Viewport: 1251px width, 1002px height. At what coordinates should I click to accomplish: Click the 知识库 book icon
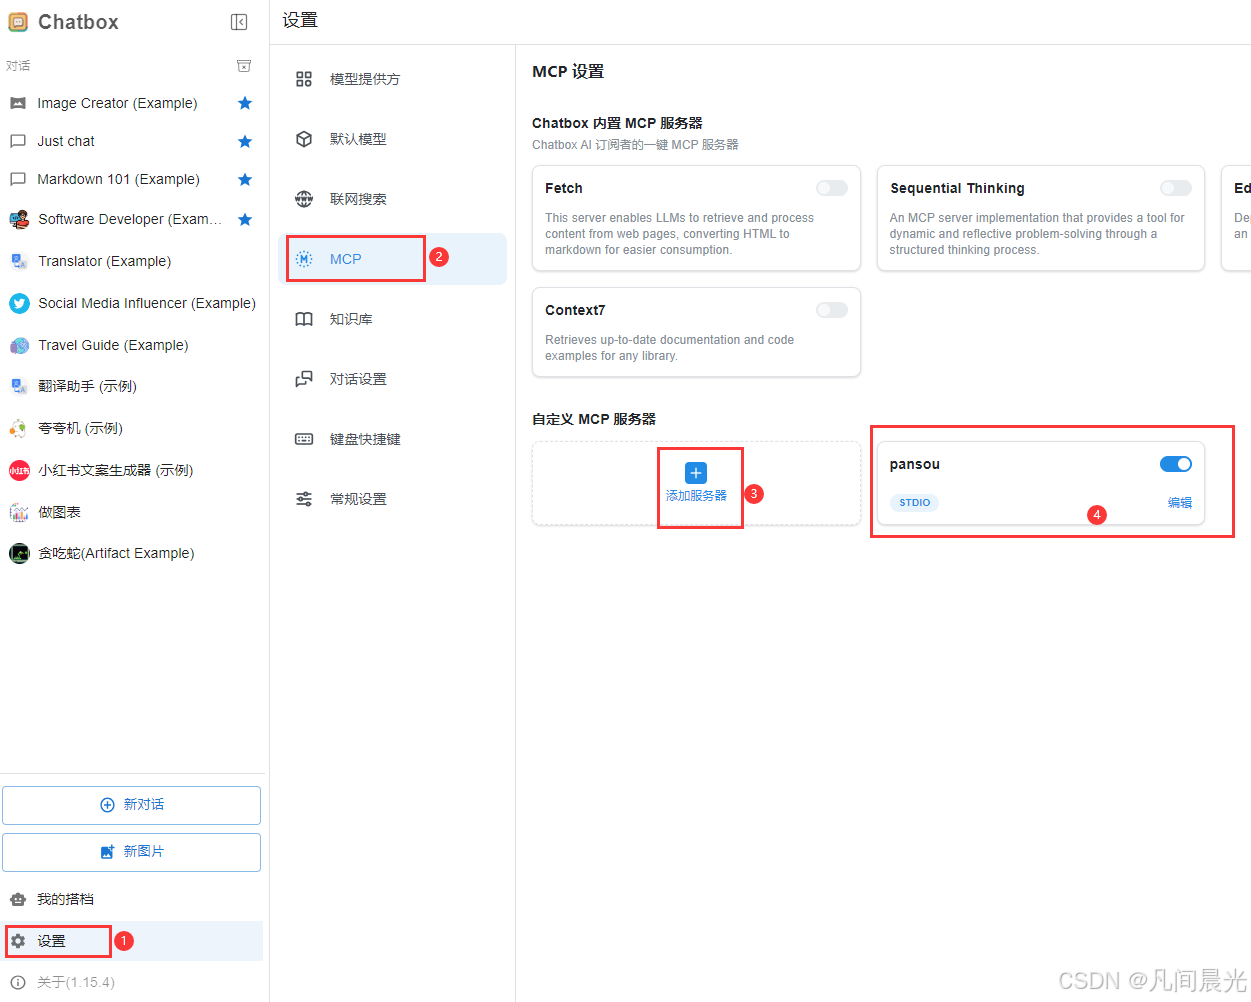pos(304,318)
